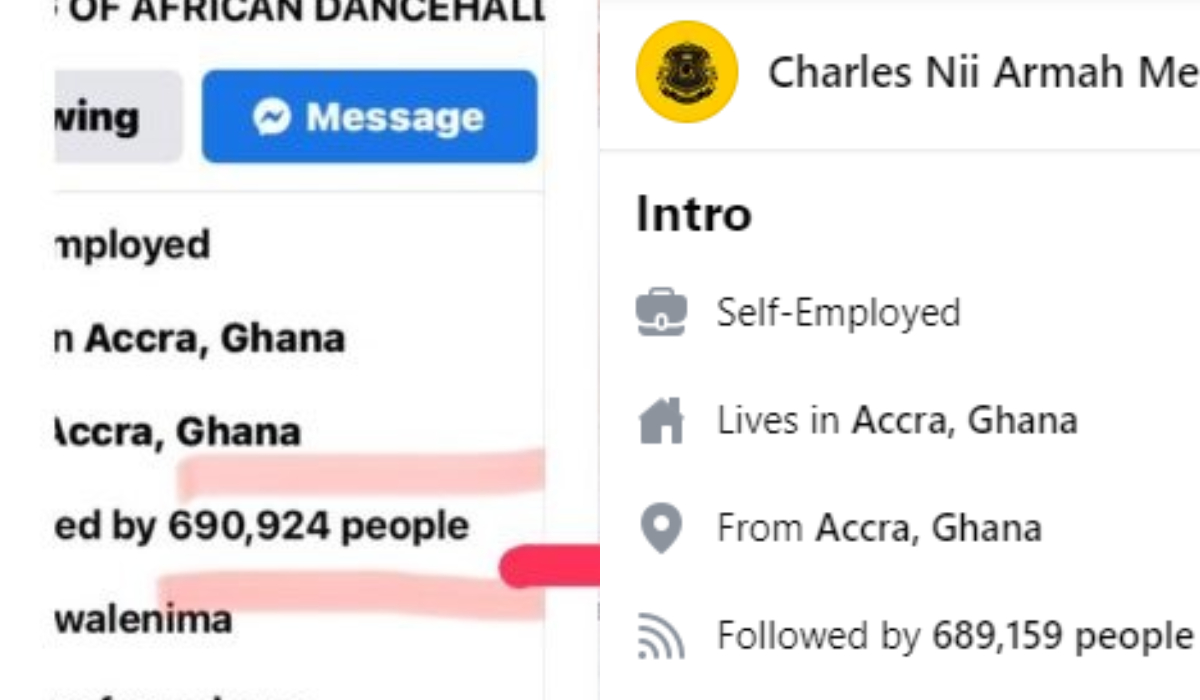Screen dimensions: 1200x700
Task: Click the Intro section heading
Action: pos(694,213)
